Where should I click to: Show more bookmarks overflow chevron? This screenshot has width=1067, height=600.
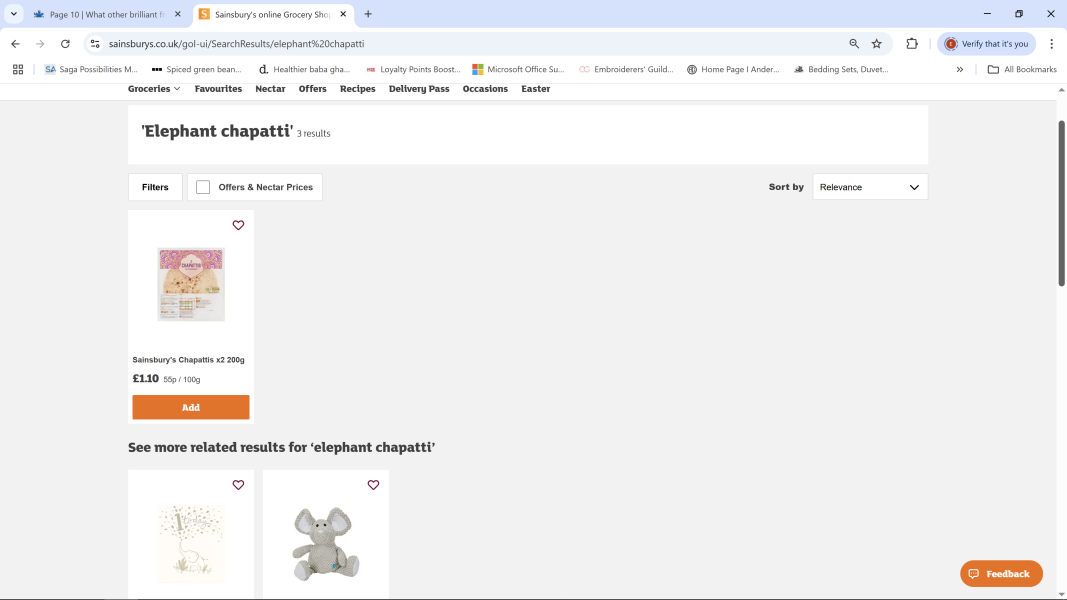960,69
